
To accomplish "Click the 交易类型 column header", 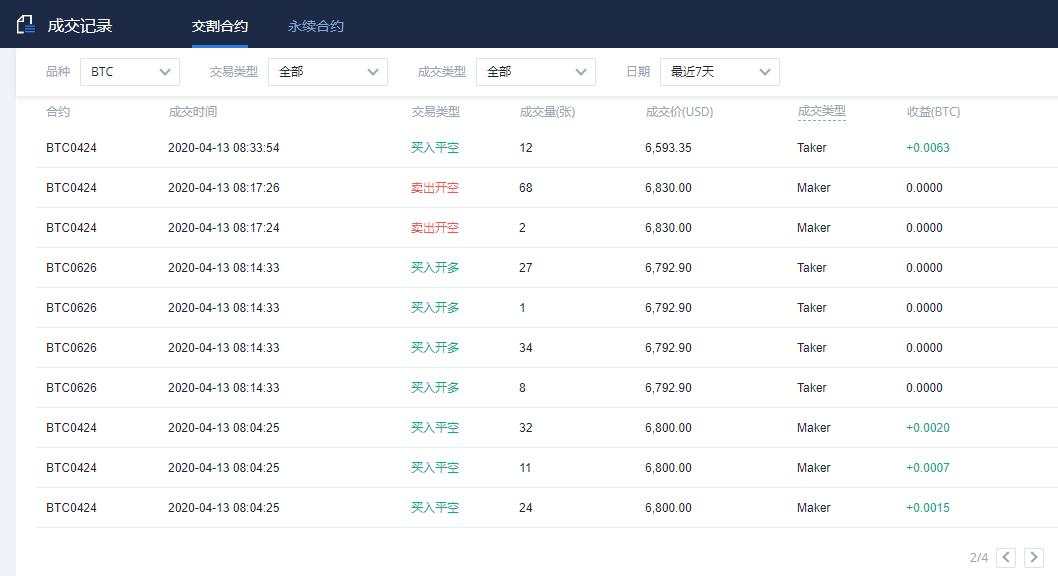I will [435, 111].
